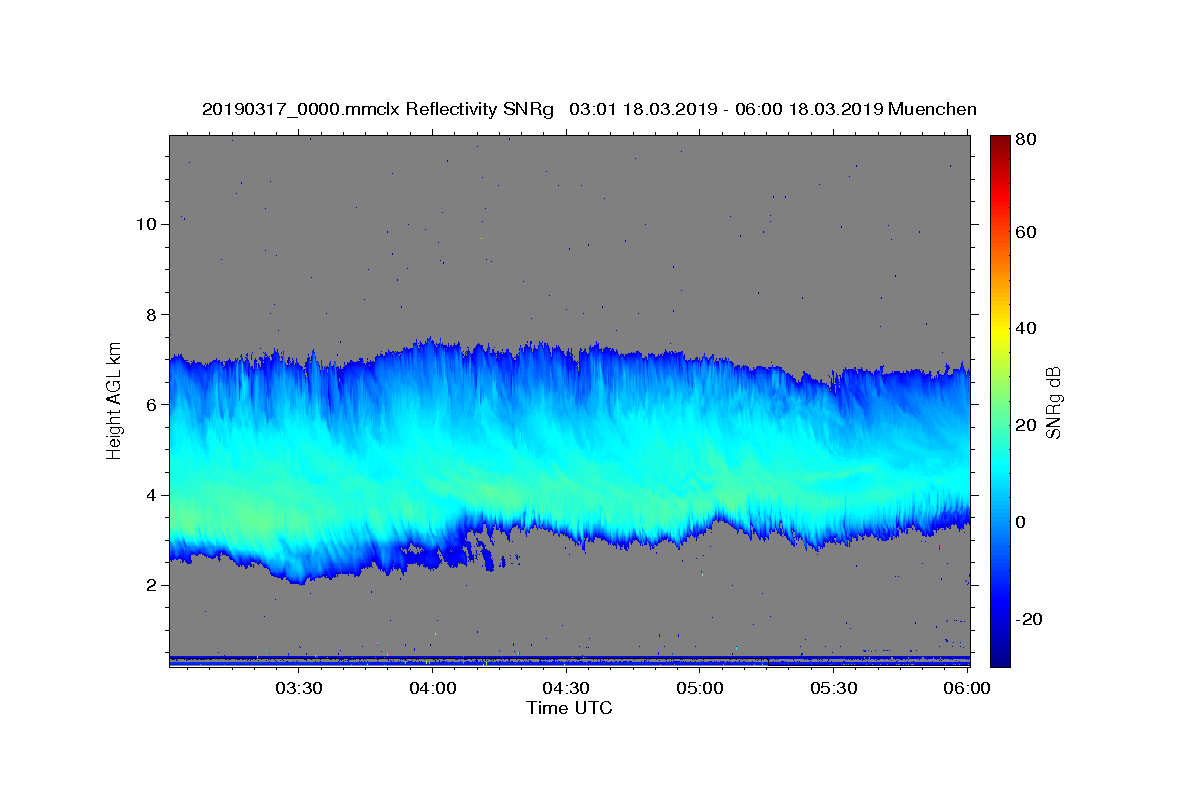Click the height tick label 6
Viewport: 1200px width, 800px height.
150,404
